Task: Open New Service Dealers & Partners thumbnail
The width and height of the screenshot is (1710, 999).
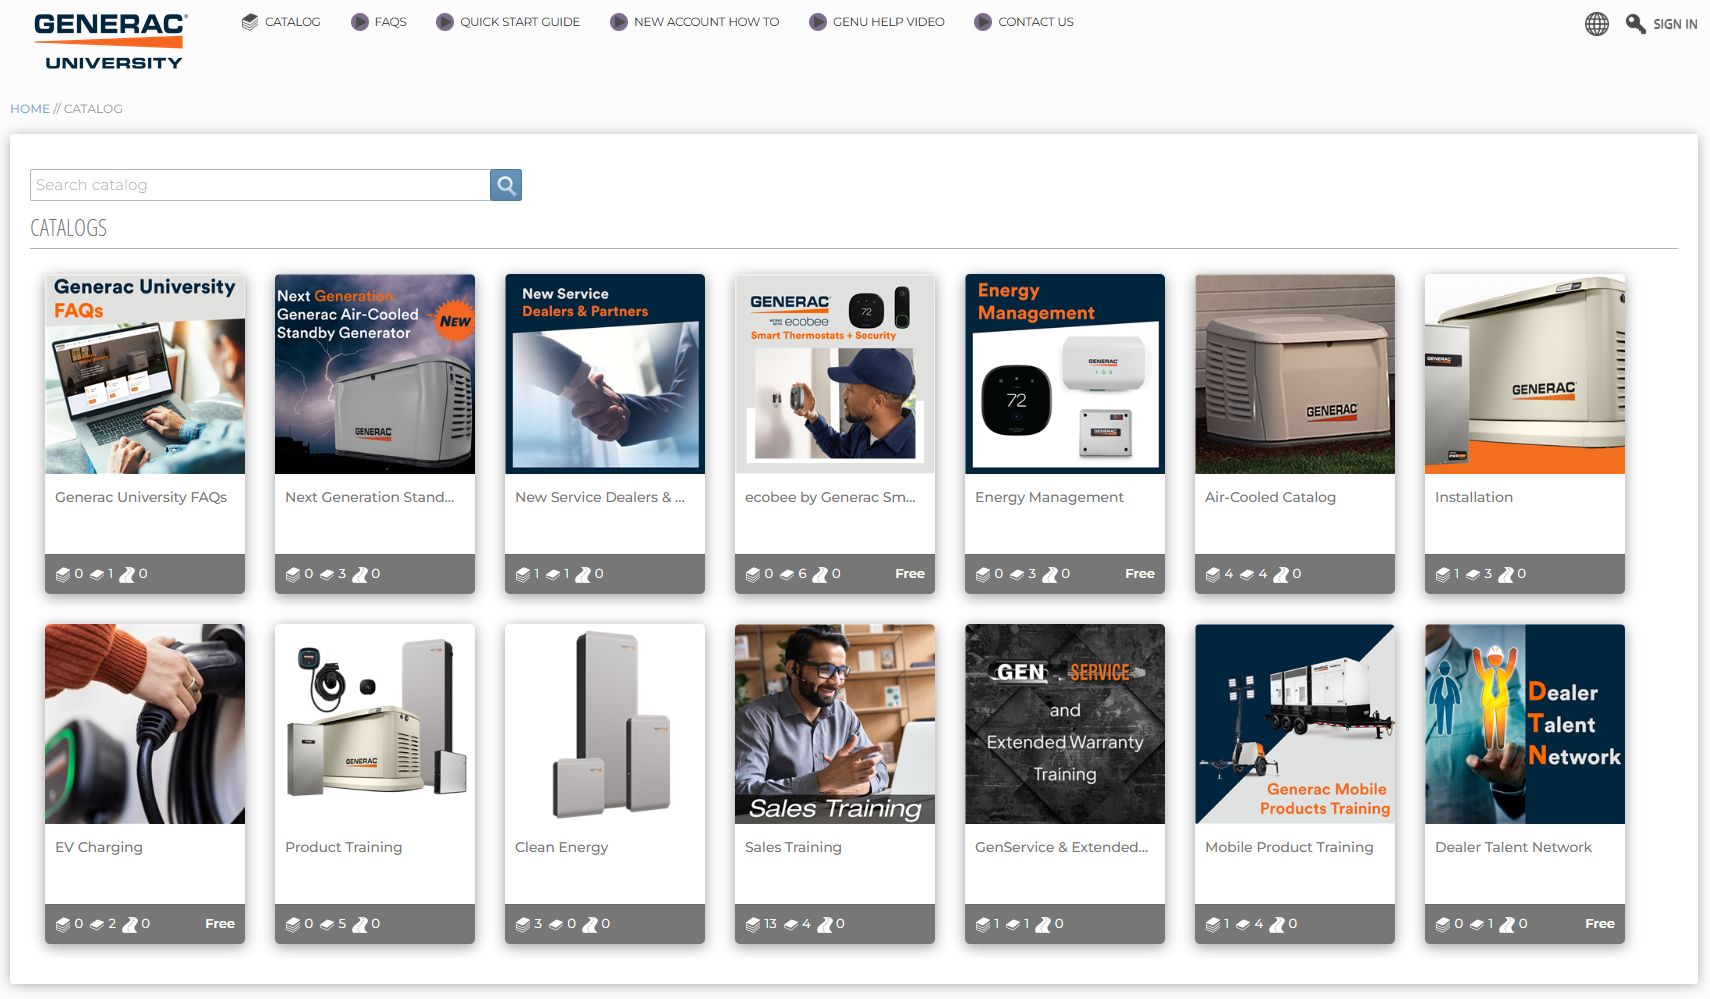Action: (x=605, y=374)
